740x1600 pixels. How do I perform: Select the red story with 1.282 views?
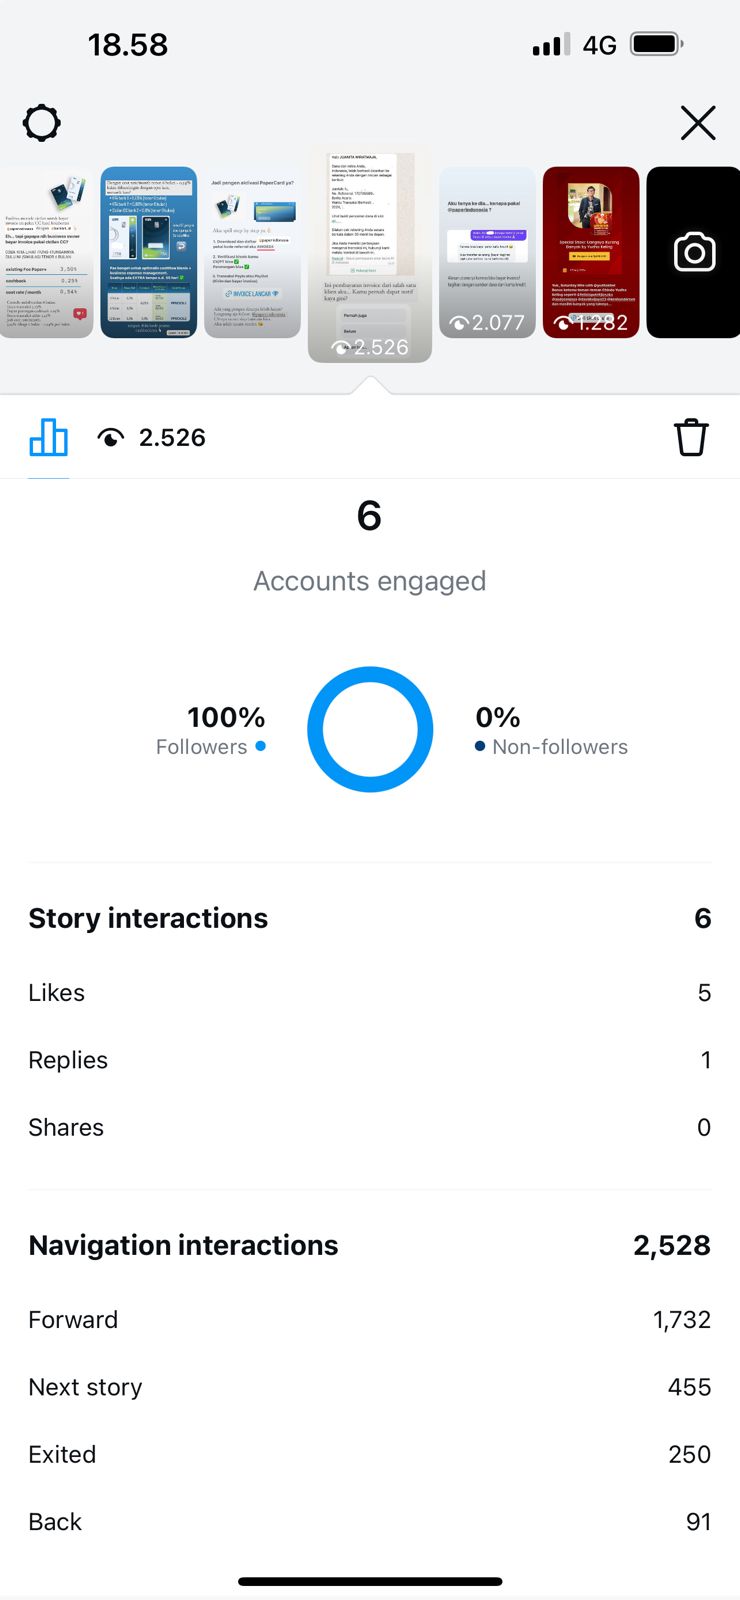point(591,252)
